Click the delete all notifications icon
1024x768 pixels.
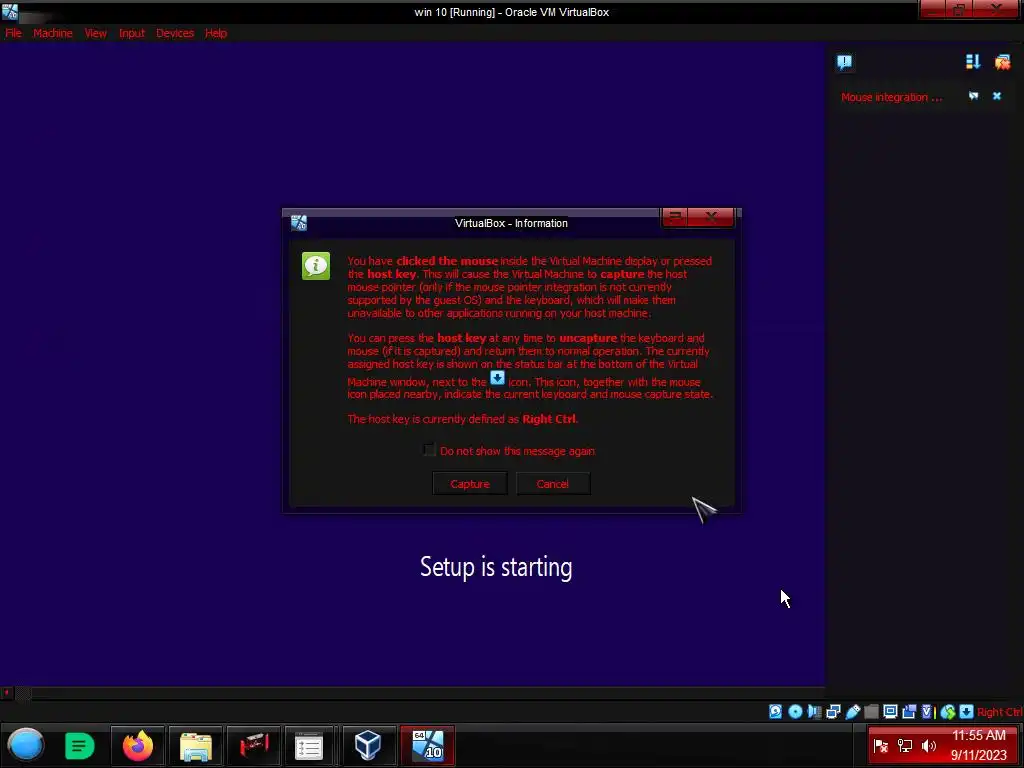[x=1002, y=62]
